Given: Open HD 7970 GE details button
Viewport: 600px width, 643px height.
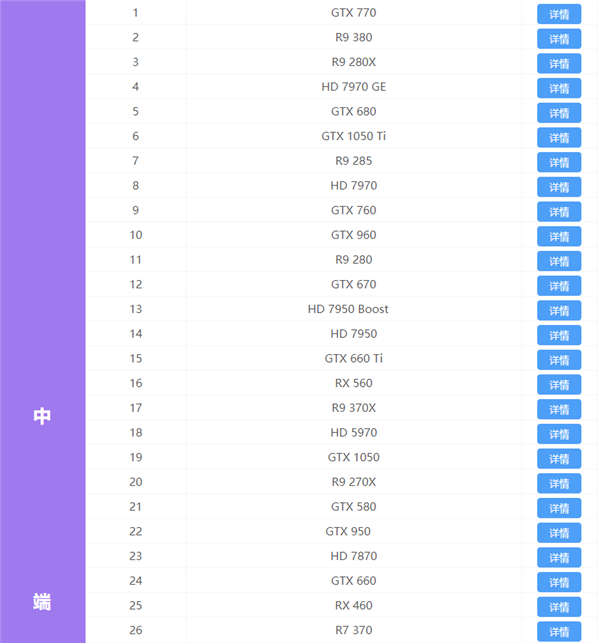Looking at the screenshot, I should 559,88.
